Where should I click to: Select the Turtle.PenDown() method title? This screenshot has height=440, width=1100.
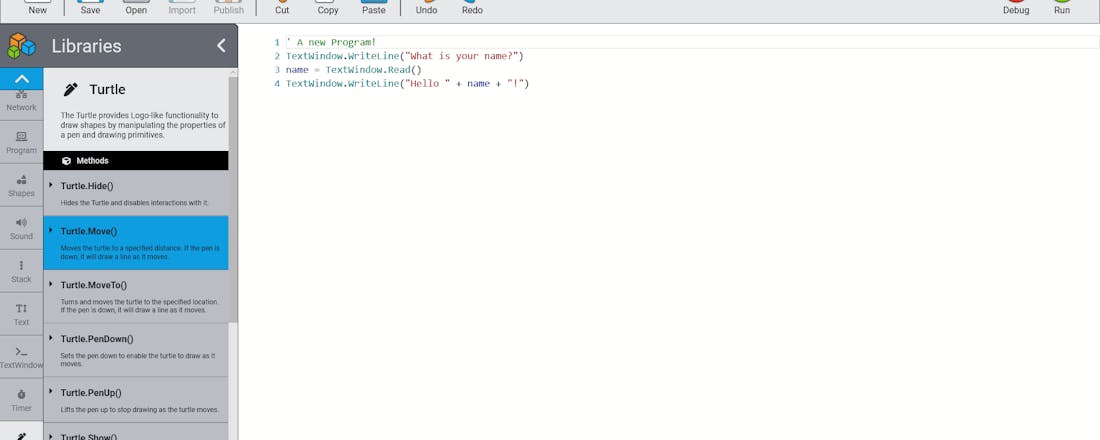97,339
